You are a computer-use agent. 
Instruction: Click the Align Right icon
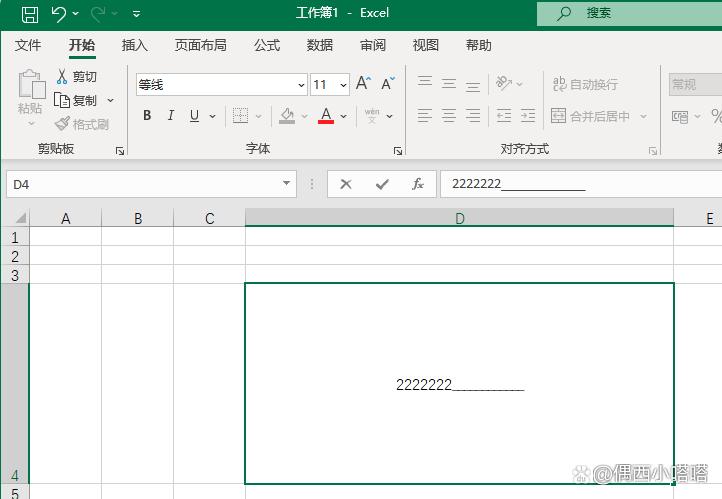point(473,116)
